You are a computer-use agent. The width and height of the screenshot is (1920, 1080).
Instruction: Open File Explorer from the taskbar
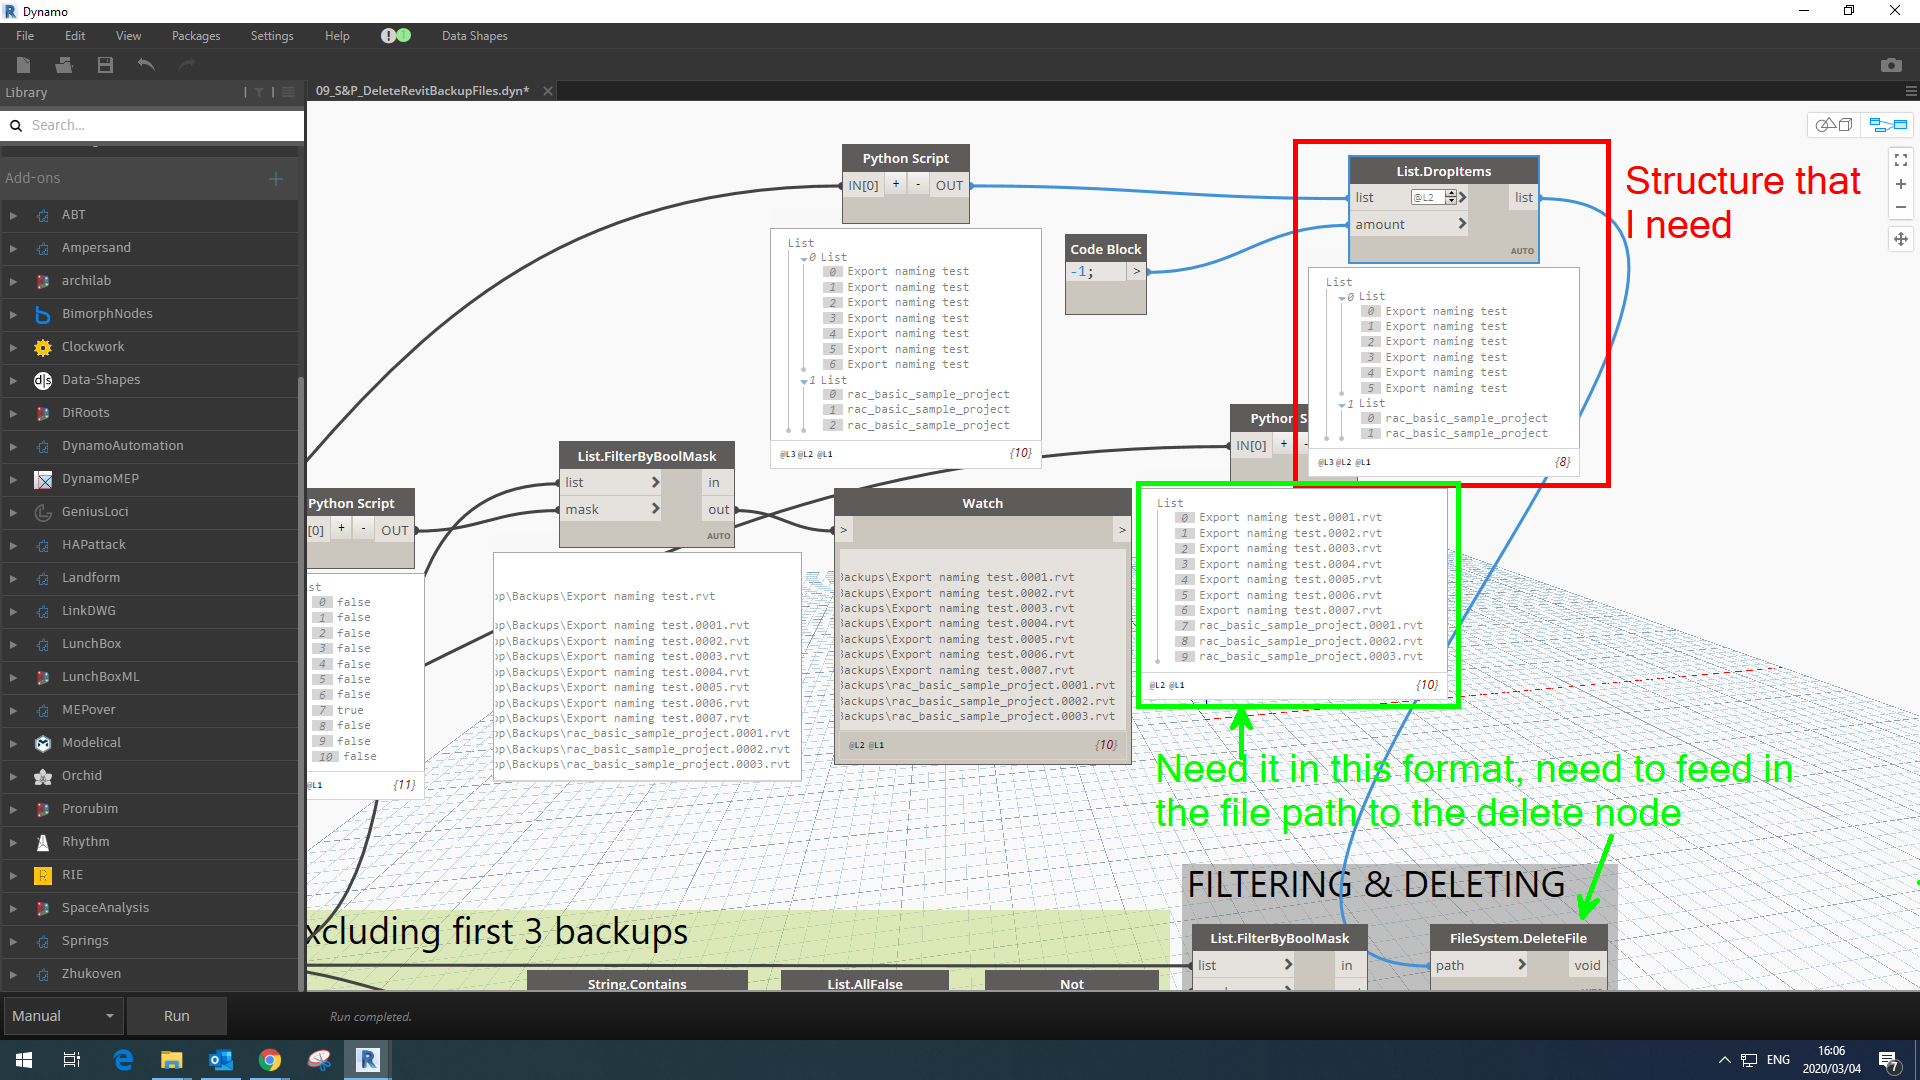pos(172,1060)
